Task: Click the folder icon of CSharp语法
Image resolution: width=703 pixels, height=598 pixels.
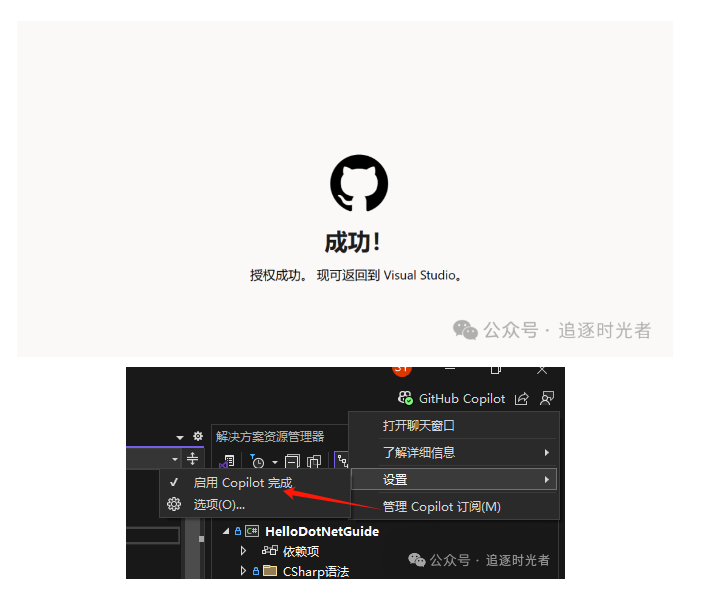Action: click(x=270, y=570)
